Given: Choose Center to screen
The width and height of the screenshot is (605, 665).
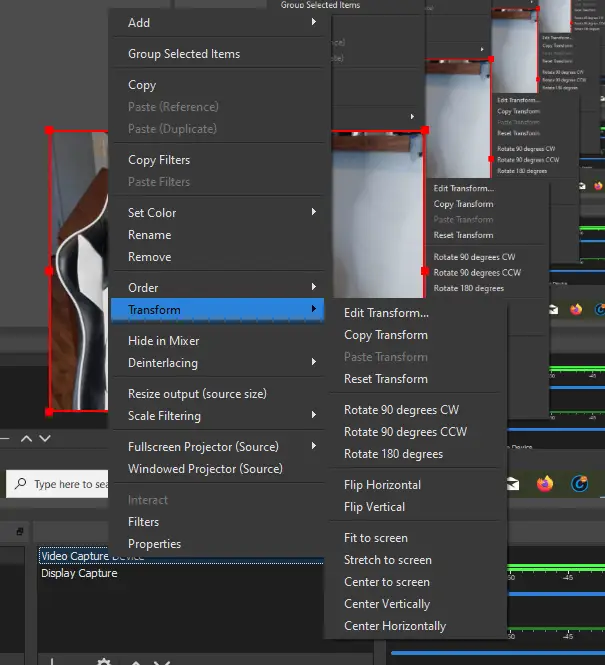Looking at the screenshot, I should click(415, 582).
